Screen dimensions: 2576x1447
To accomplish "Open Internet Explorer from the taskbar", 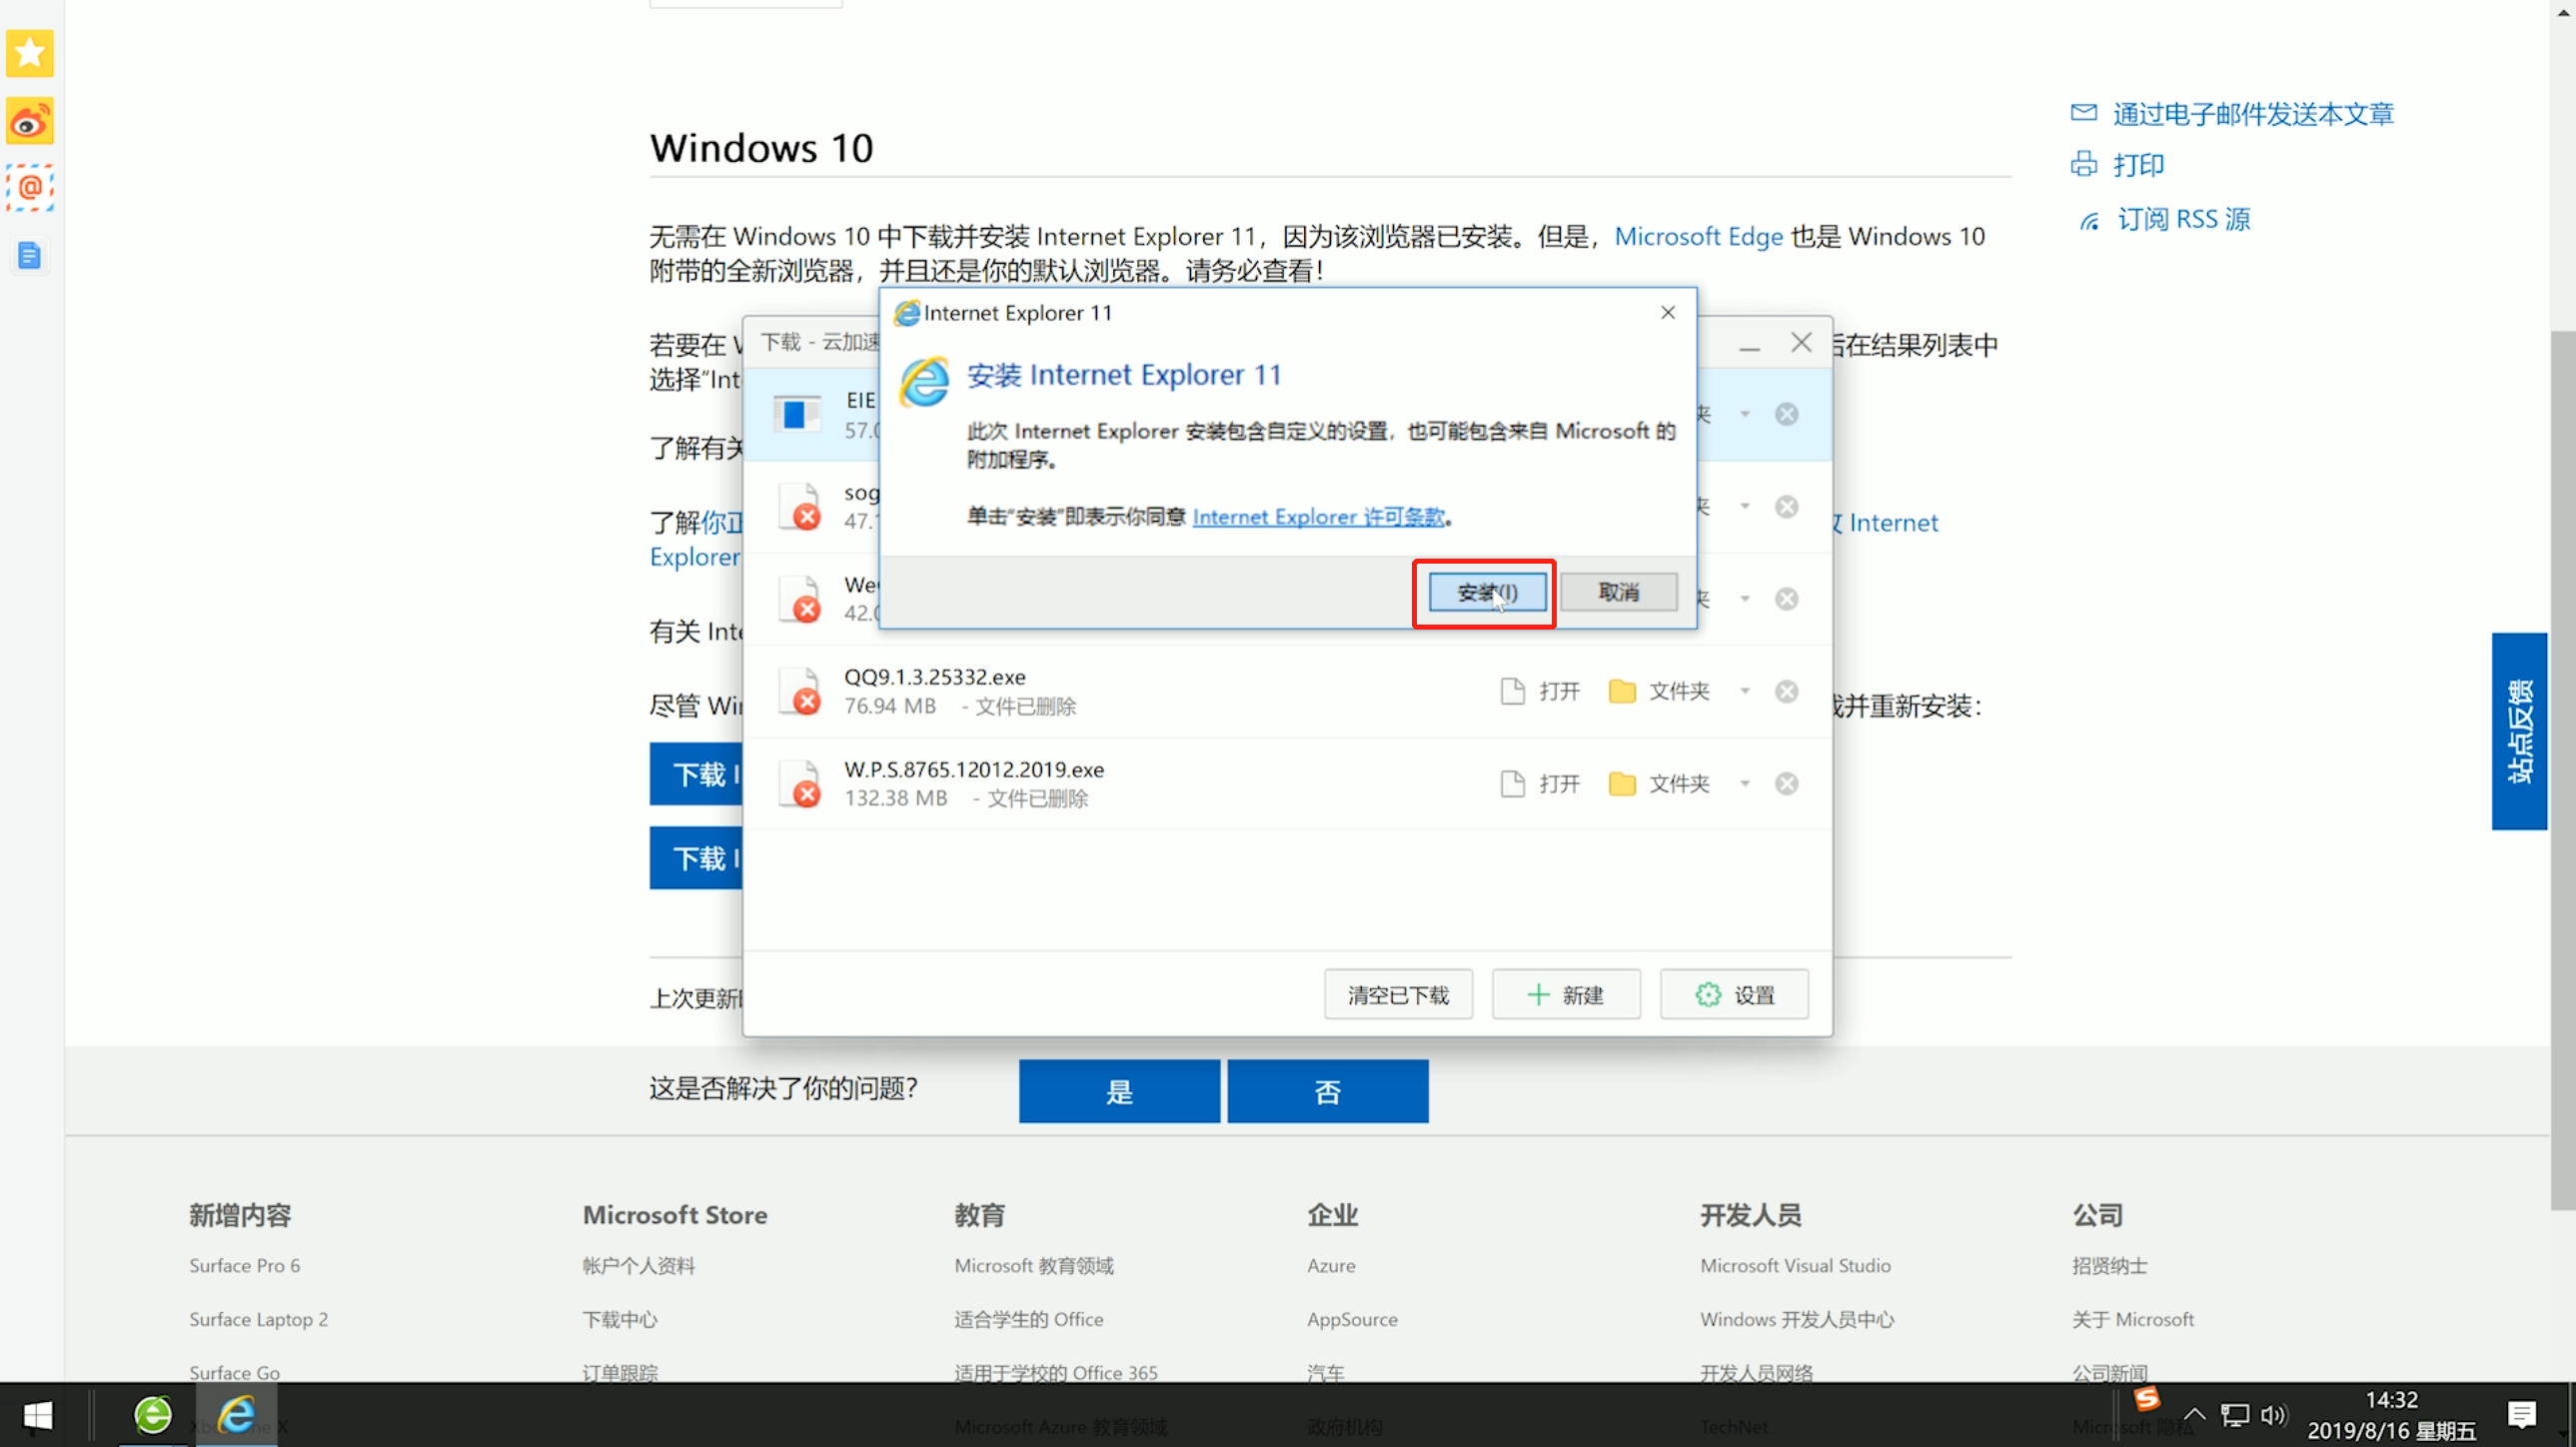I will pos(236,1415).
